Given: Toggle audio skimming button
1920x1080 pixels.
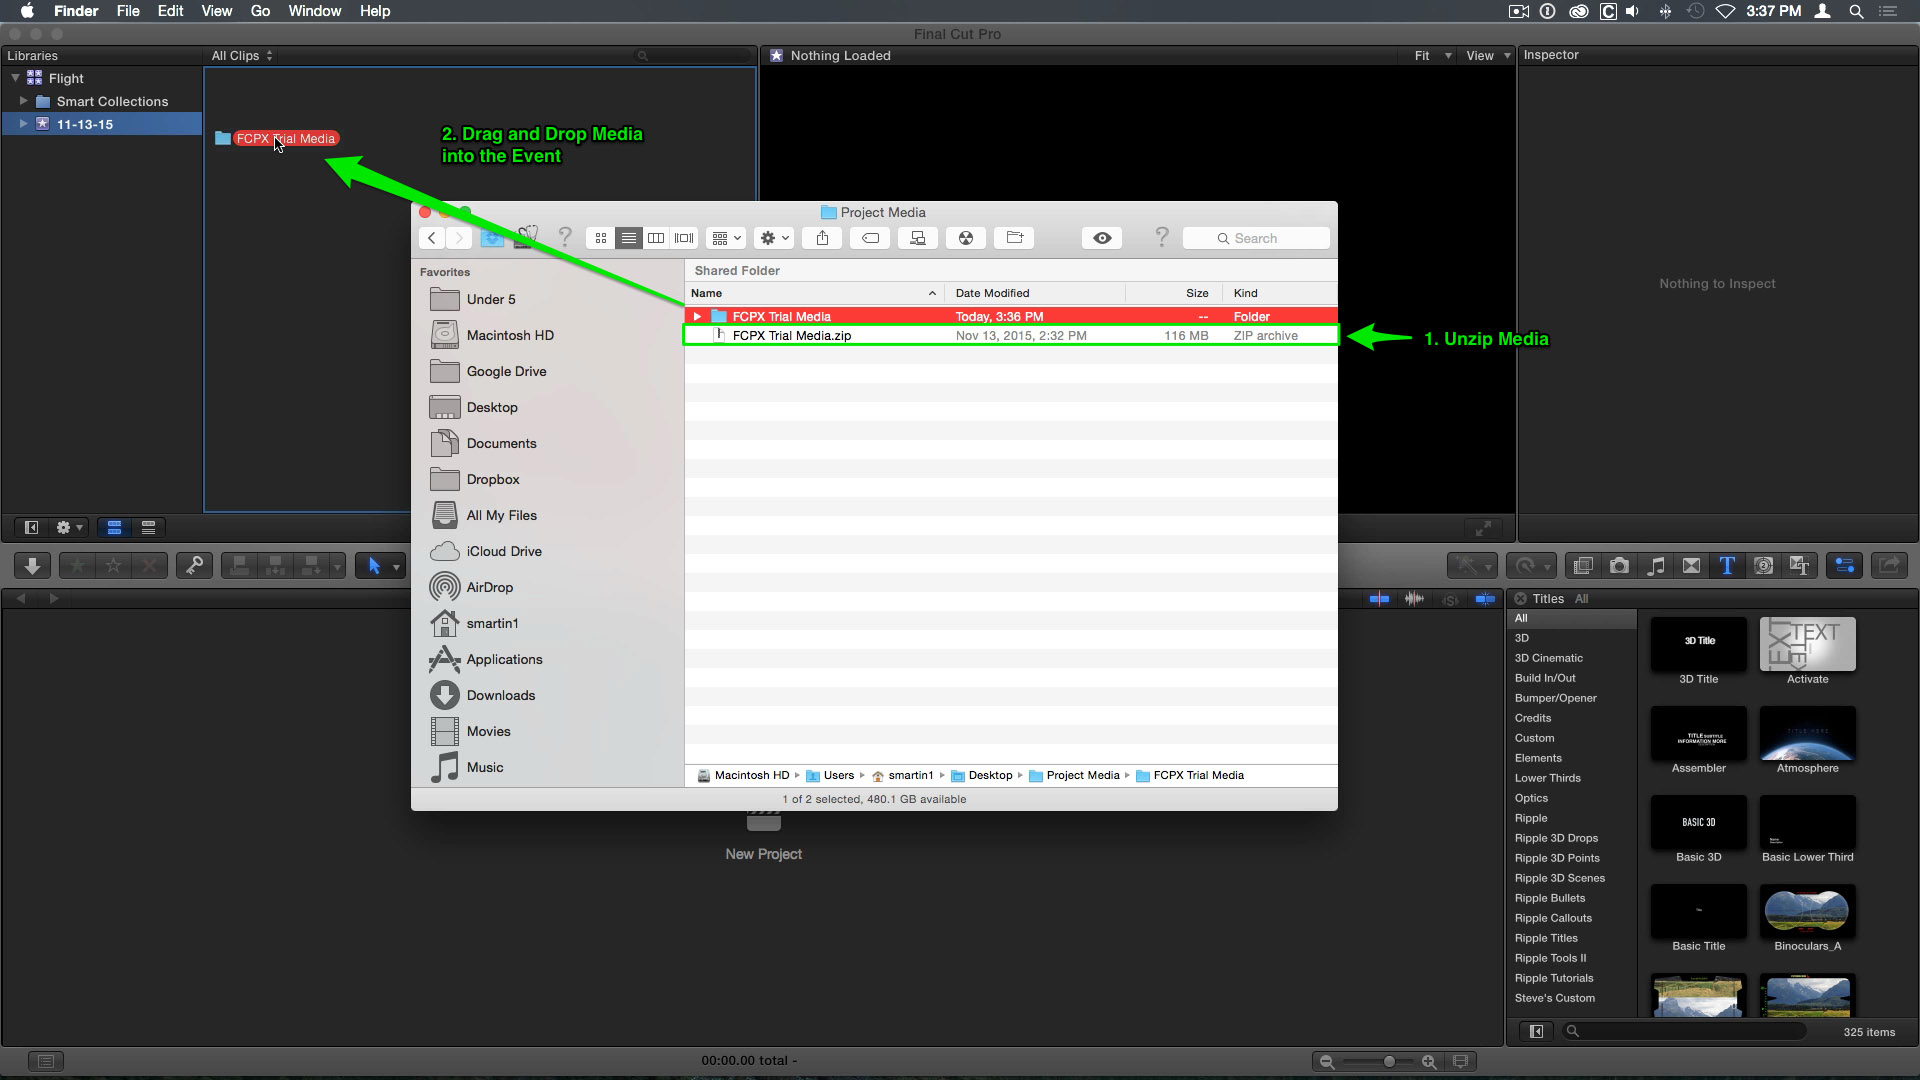Looking at the screenshot, I should pos(1414,599).
